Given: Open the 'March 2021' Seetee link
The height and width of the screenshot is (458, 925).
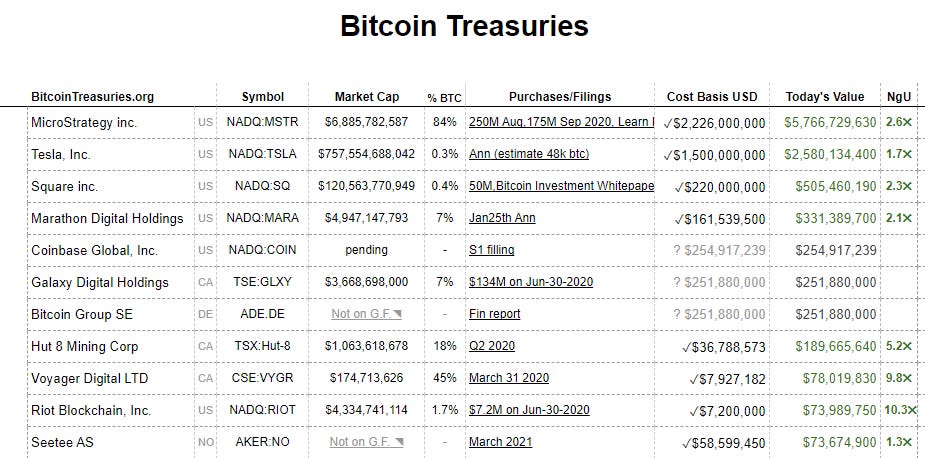Looking at the screenshot, I should coord(500,442).
